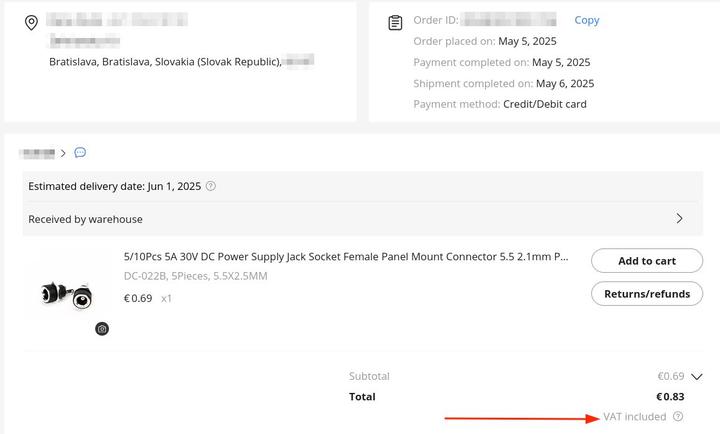The image size is (720, 434).
Task: Click the 'Received by warehouse' status text
Action: (x=86, y=219)
